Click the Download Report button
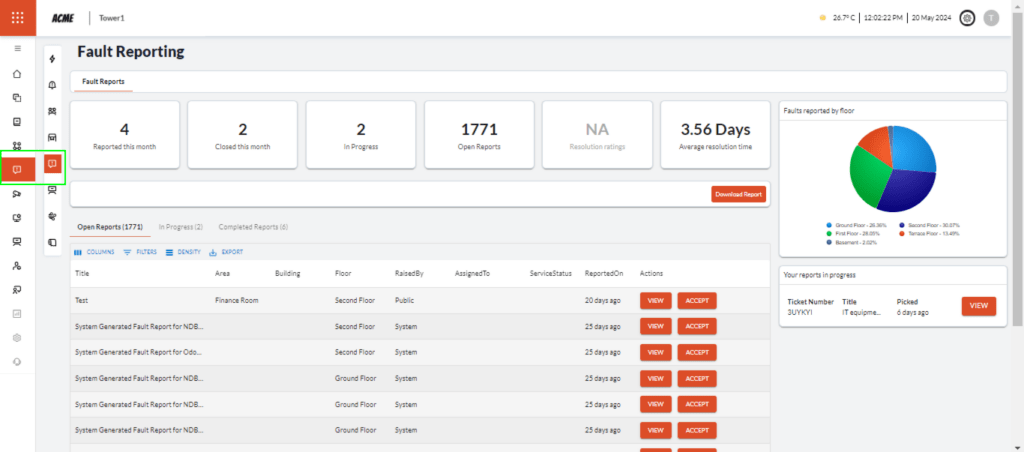Viewport: 1024px width, 452px height. [x=738, y=194]
